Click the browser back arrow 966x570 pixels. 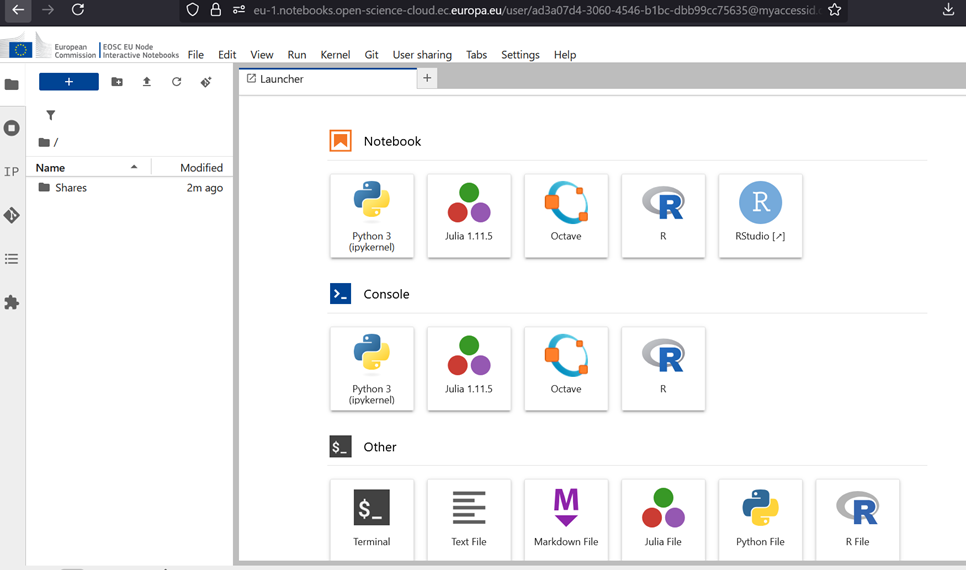click(x=18, y=10)
